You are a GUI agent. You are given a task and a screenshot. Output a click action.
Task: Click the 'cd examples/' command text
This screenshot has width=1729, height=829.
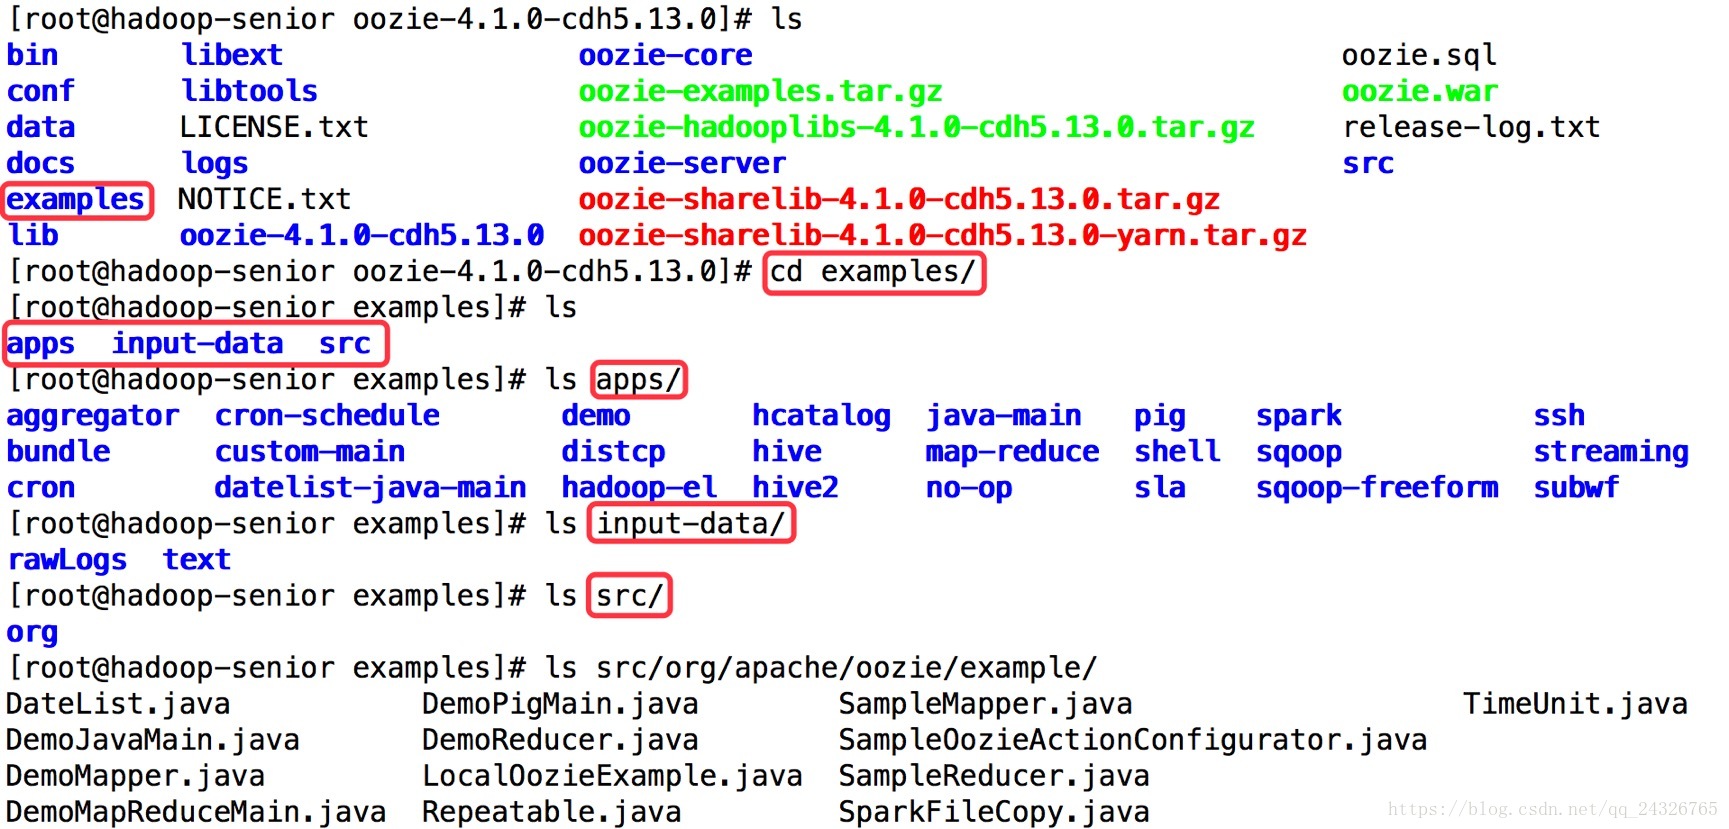click(x=873, y=272)
